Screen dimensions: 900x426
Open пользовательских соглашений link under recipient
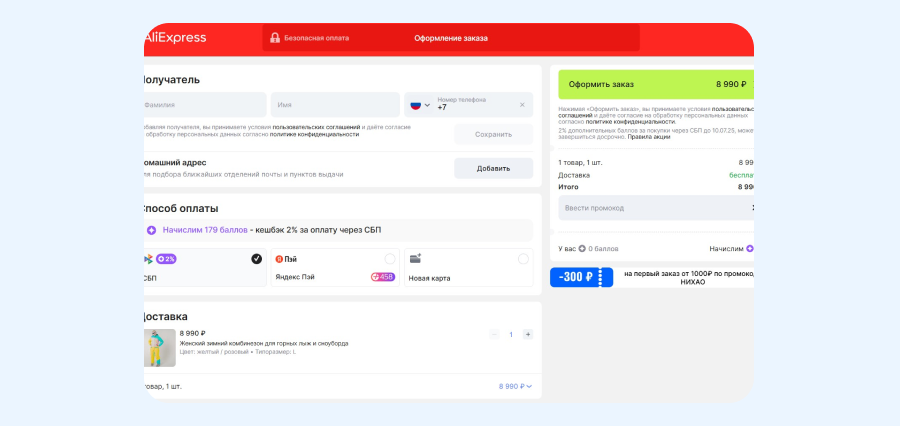coord(316,127)
